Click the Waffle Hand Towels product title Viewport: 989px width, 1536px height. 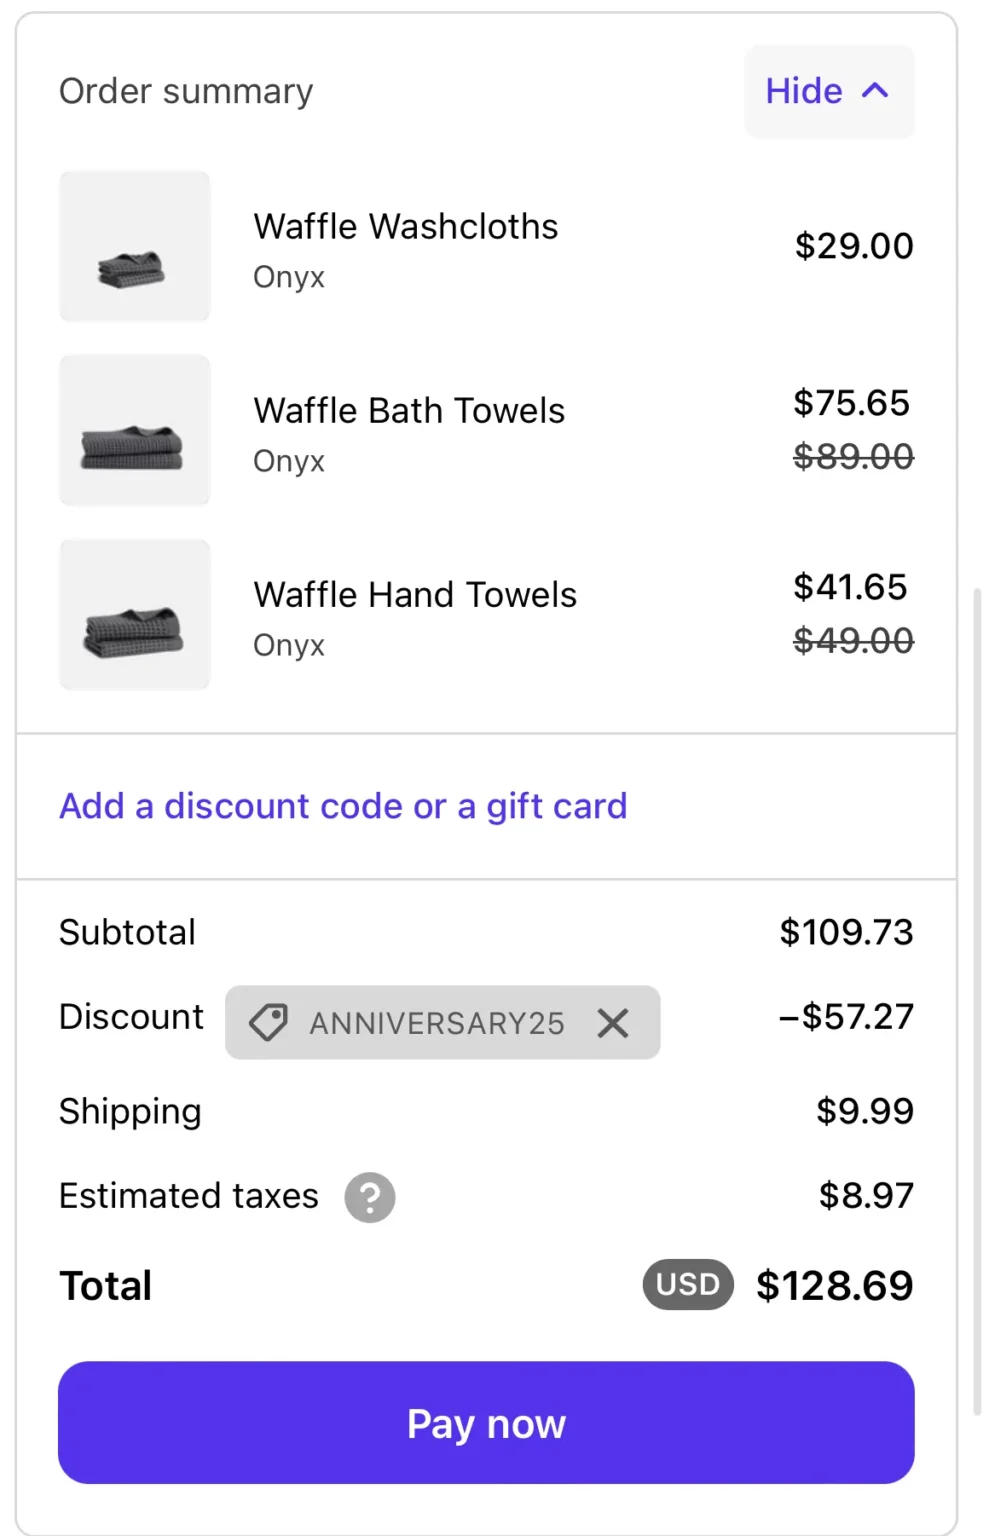coord(415,595)
